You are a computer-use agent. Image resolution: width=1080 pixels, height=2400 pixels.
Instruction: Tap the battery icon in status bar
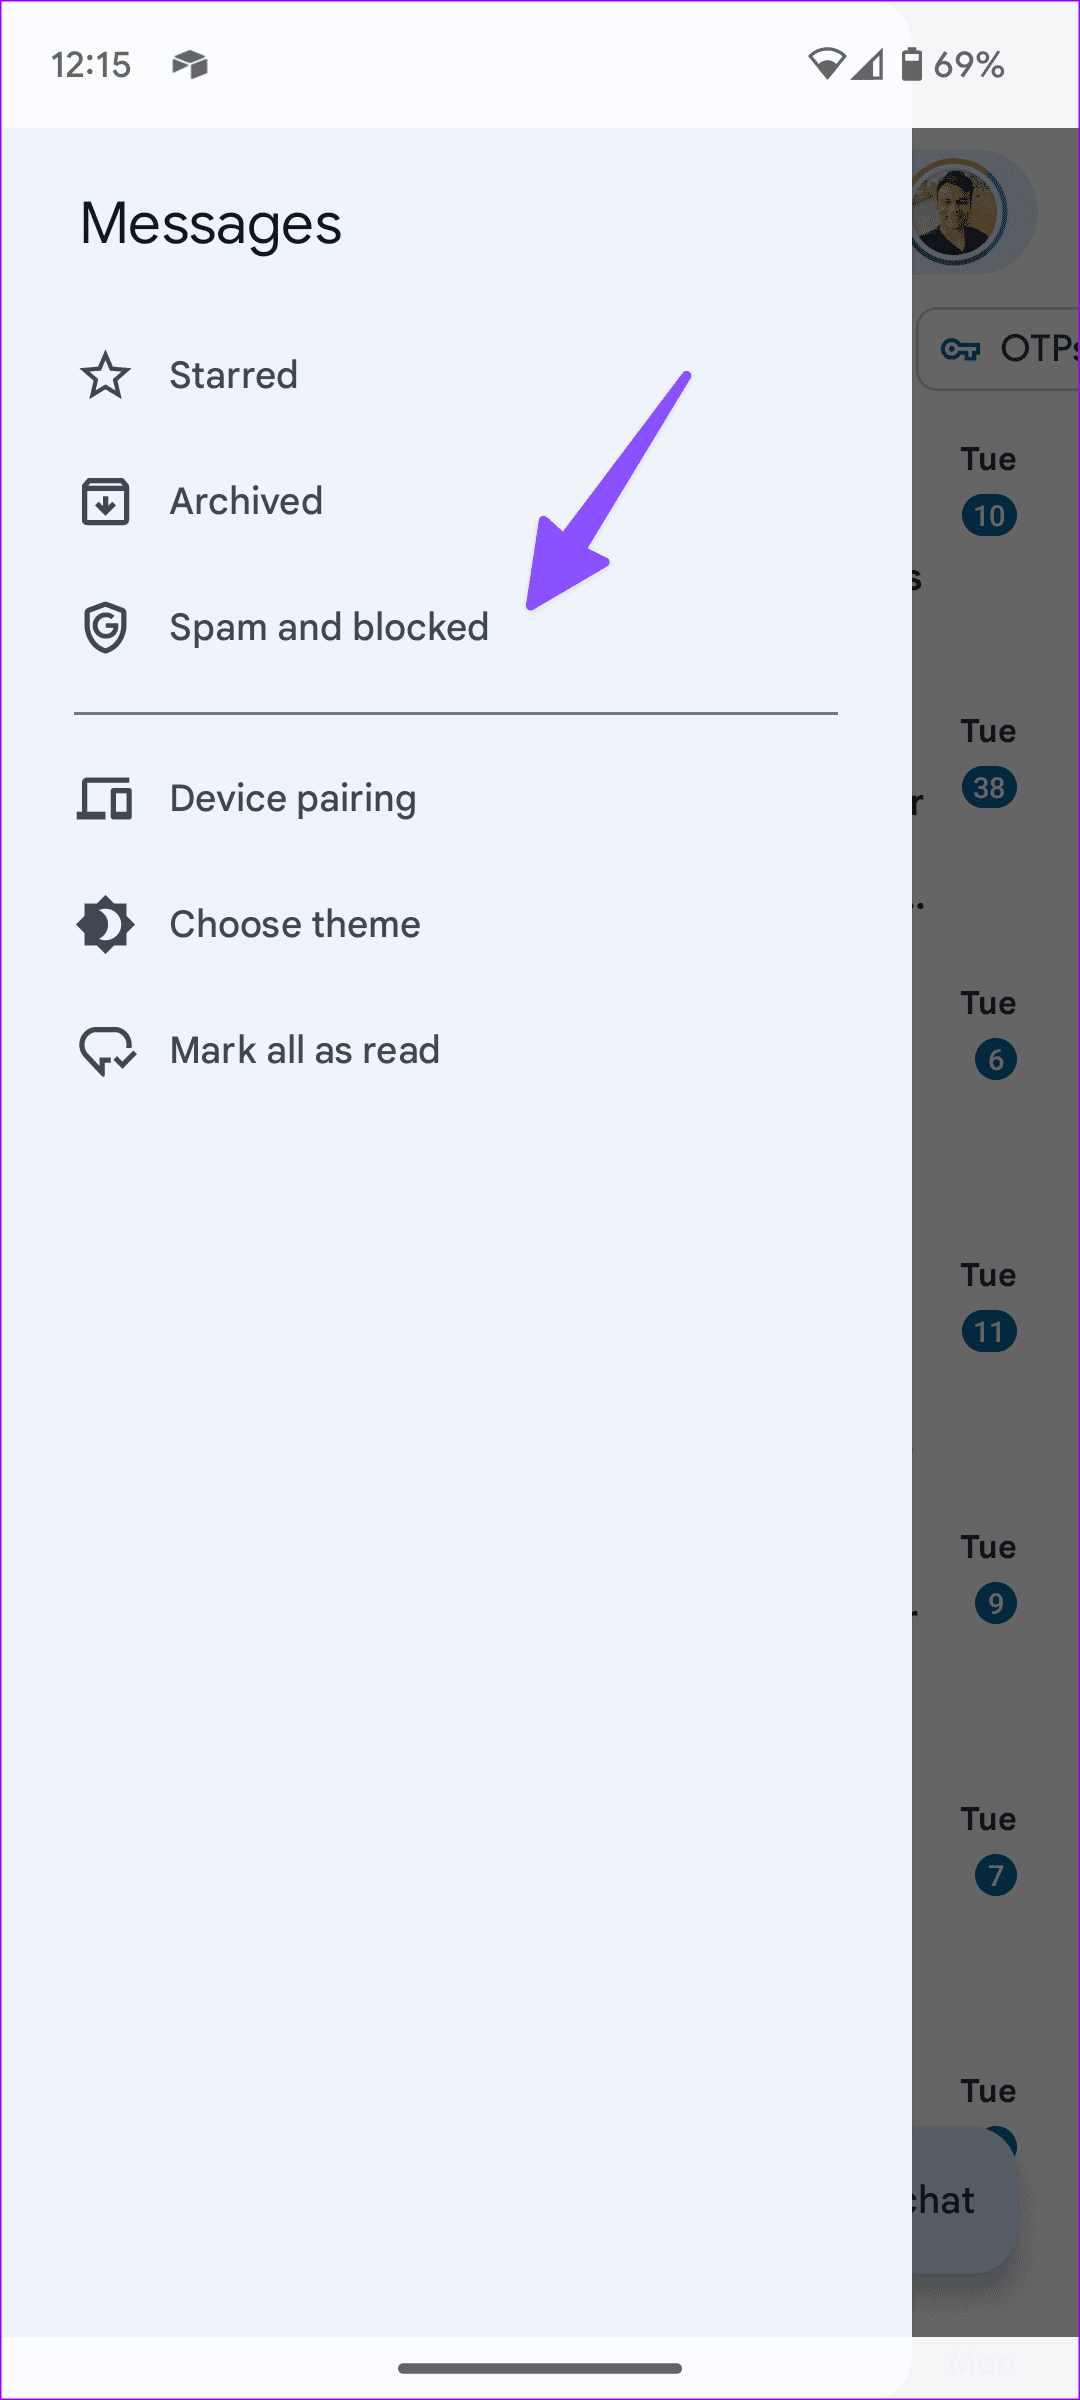(911, 65)
